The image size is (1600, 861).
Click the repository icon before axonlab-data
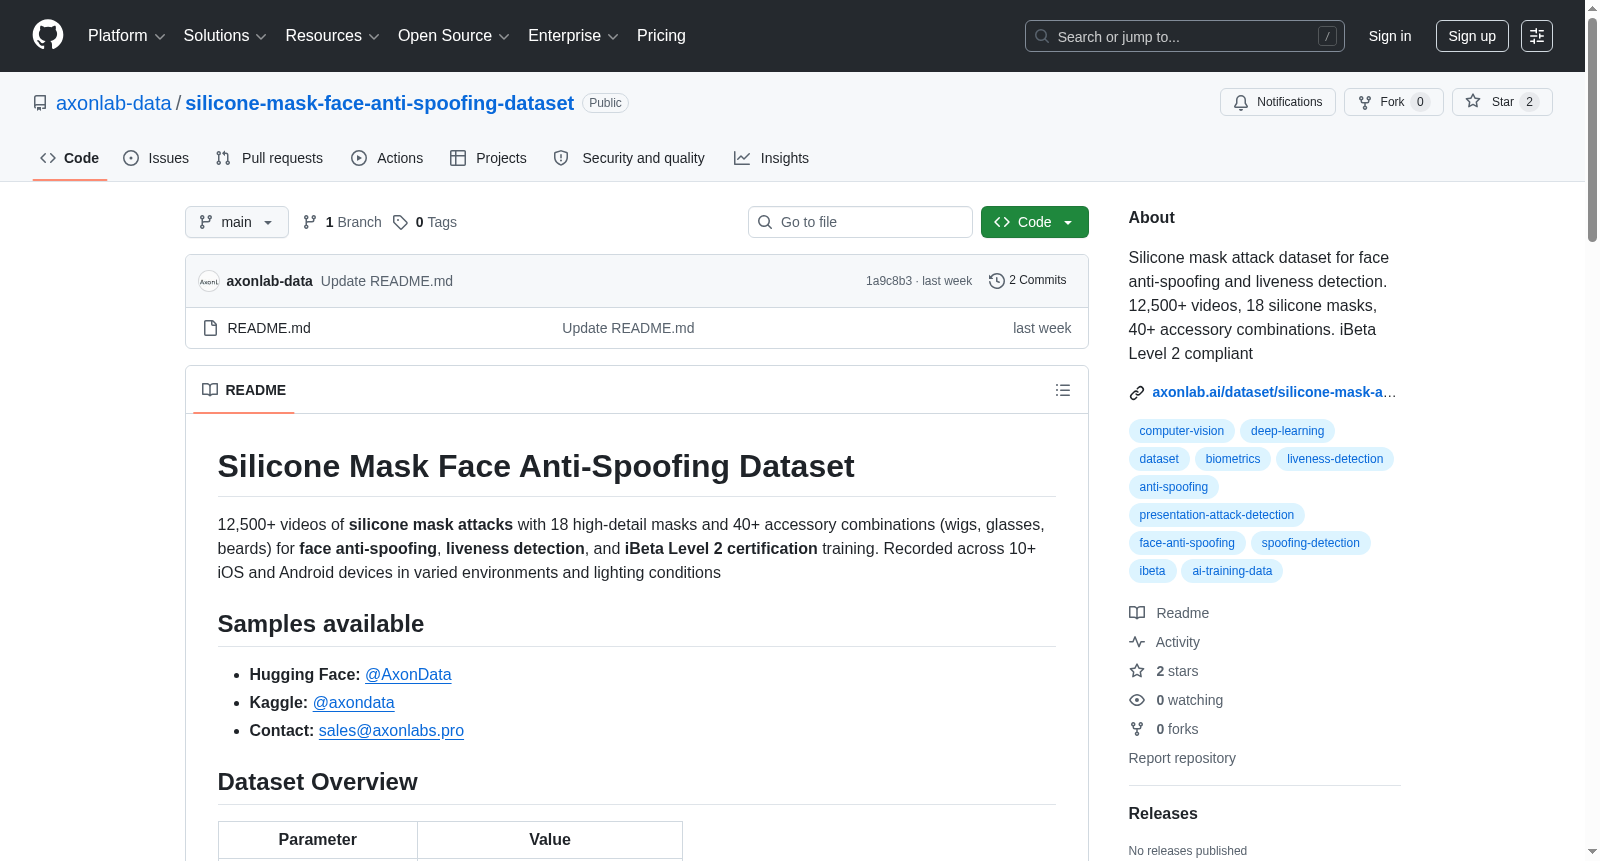40,103
